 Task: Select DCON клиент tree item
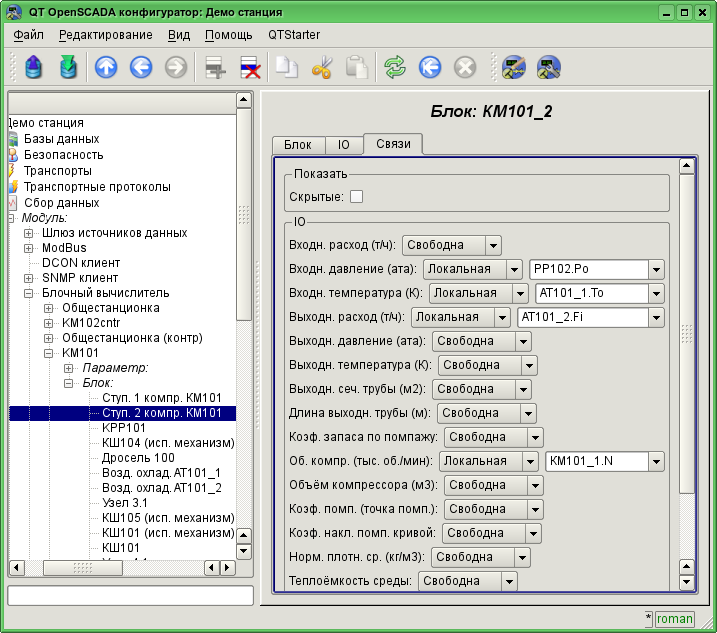coord(81,263)
